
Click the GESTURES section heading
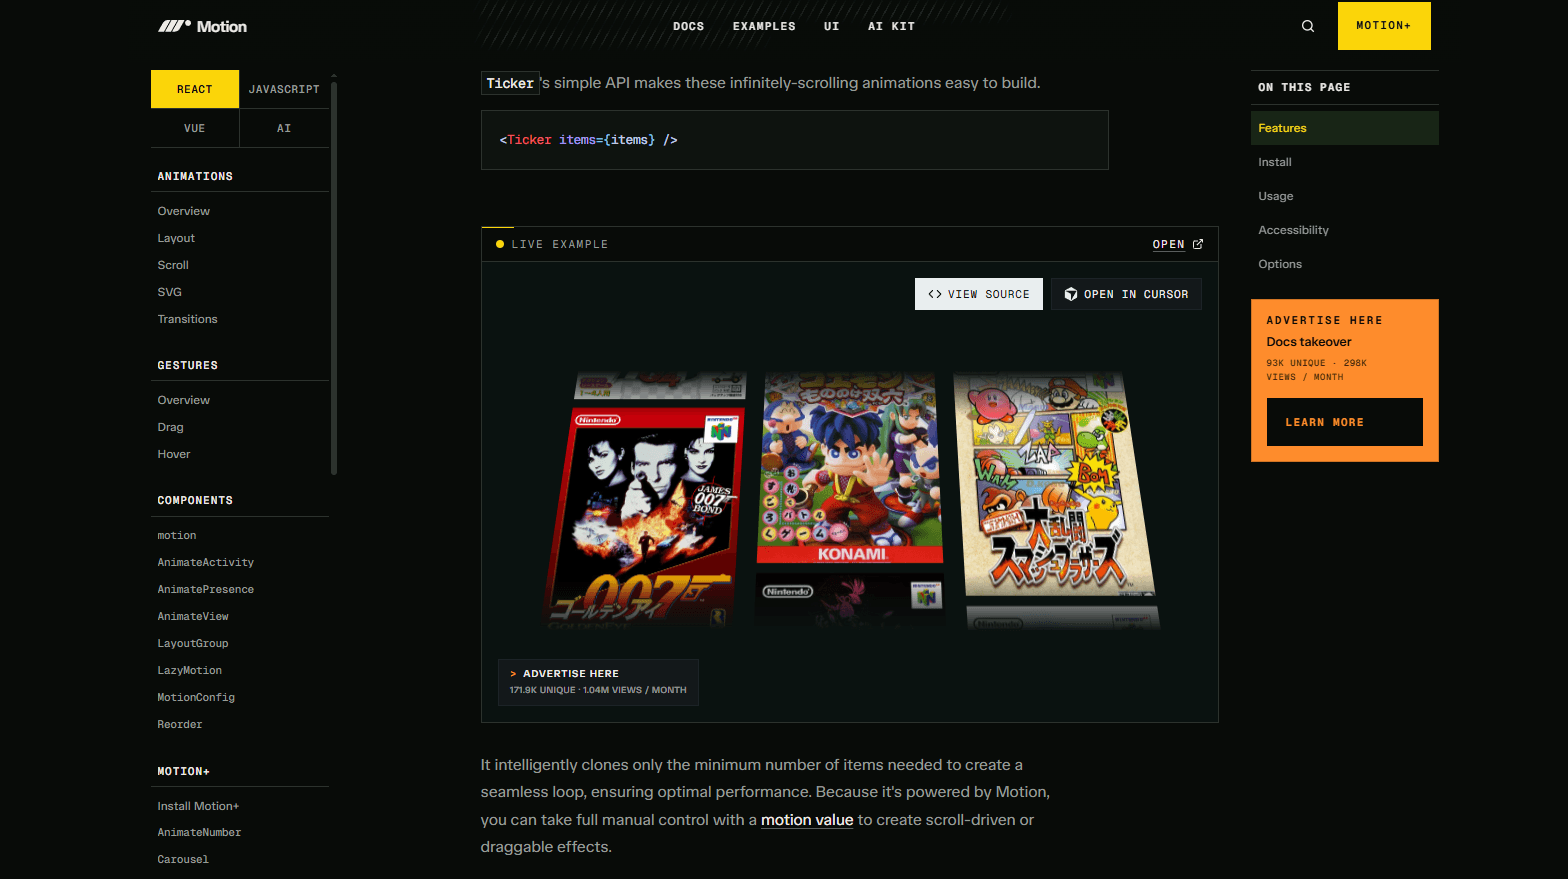(x=188, y=365)
